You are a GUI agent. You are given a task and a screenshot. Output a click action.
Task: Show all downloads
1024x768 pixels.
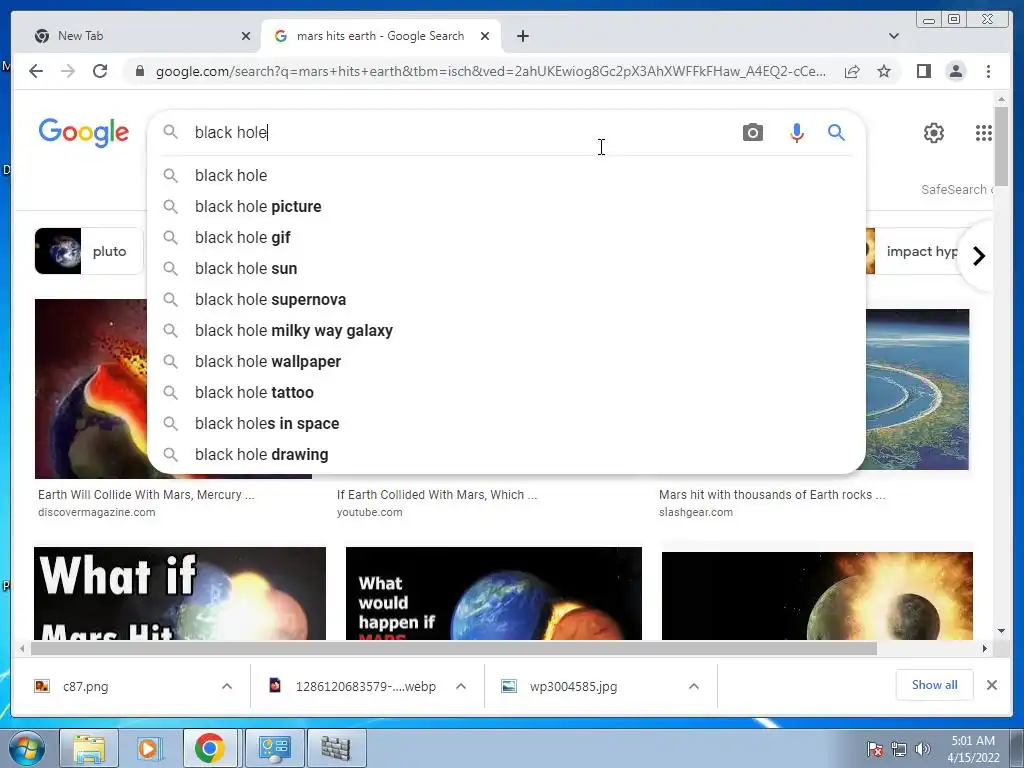934,685
